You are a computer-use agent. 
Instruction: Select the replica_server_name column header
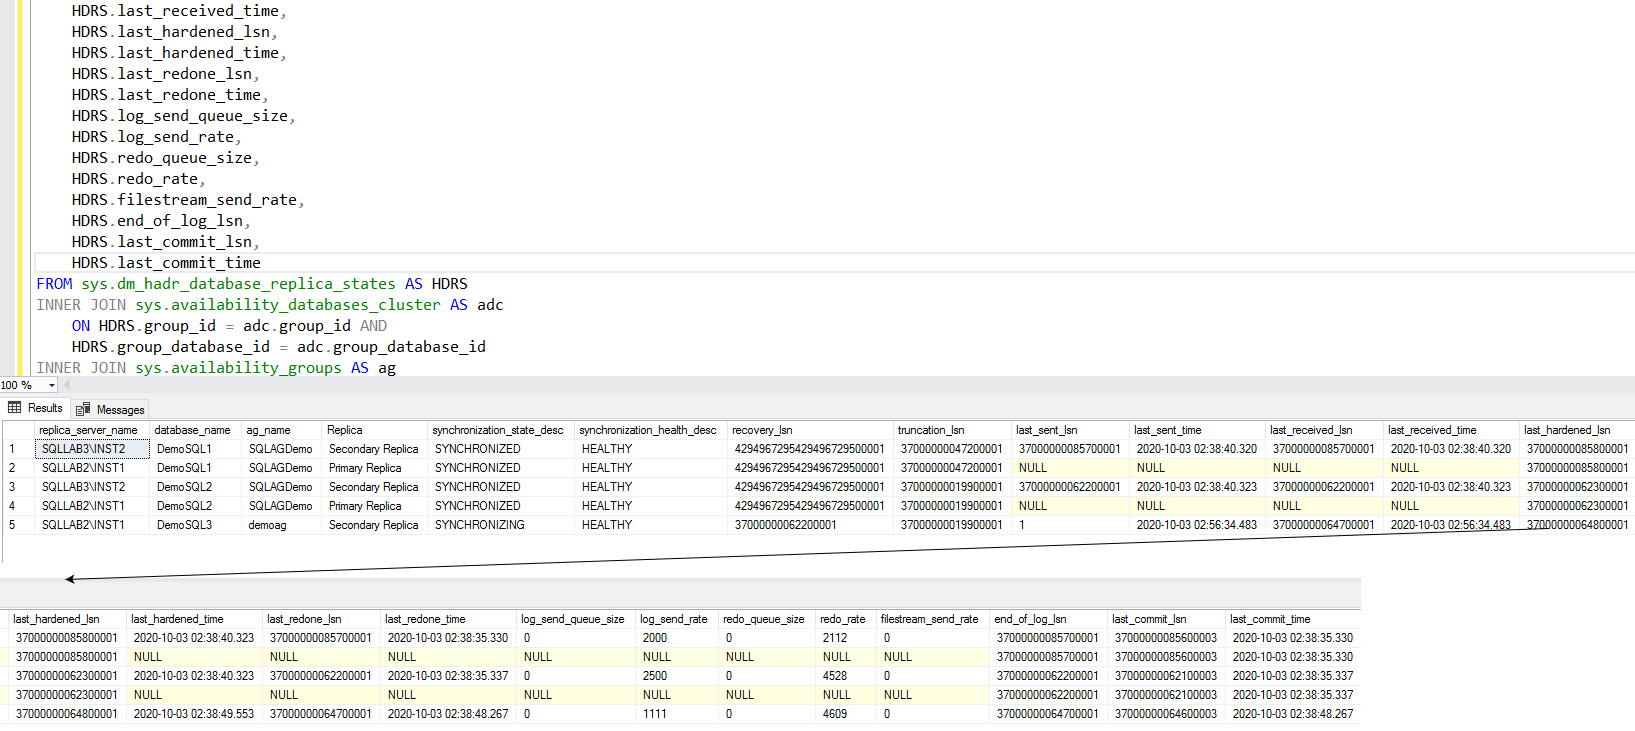pos(88,430)
